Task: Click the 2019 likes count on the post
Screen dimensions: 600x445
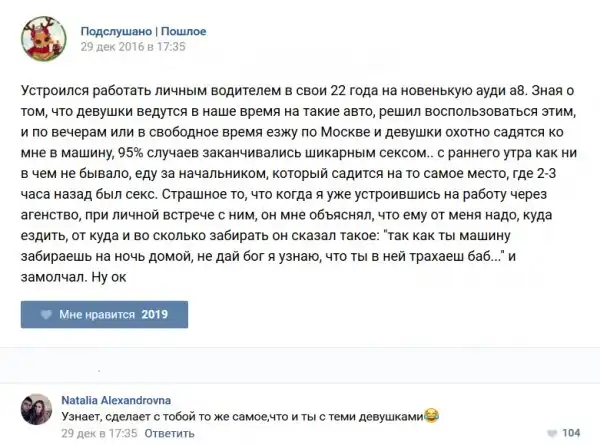Action: (155, 314)
